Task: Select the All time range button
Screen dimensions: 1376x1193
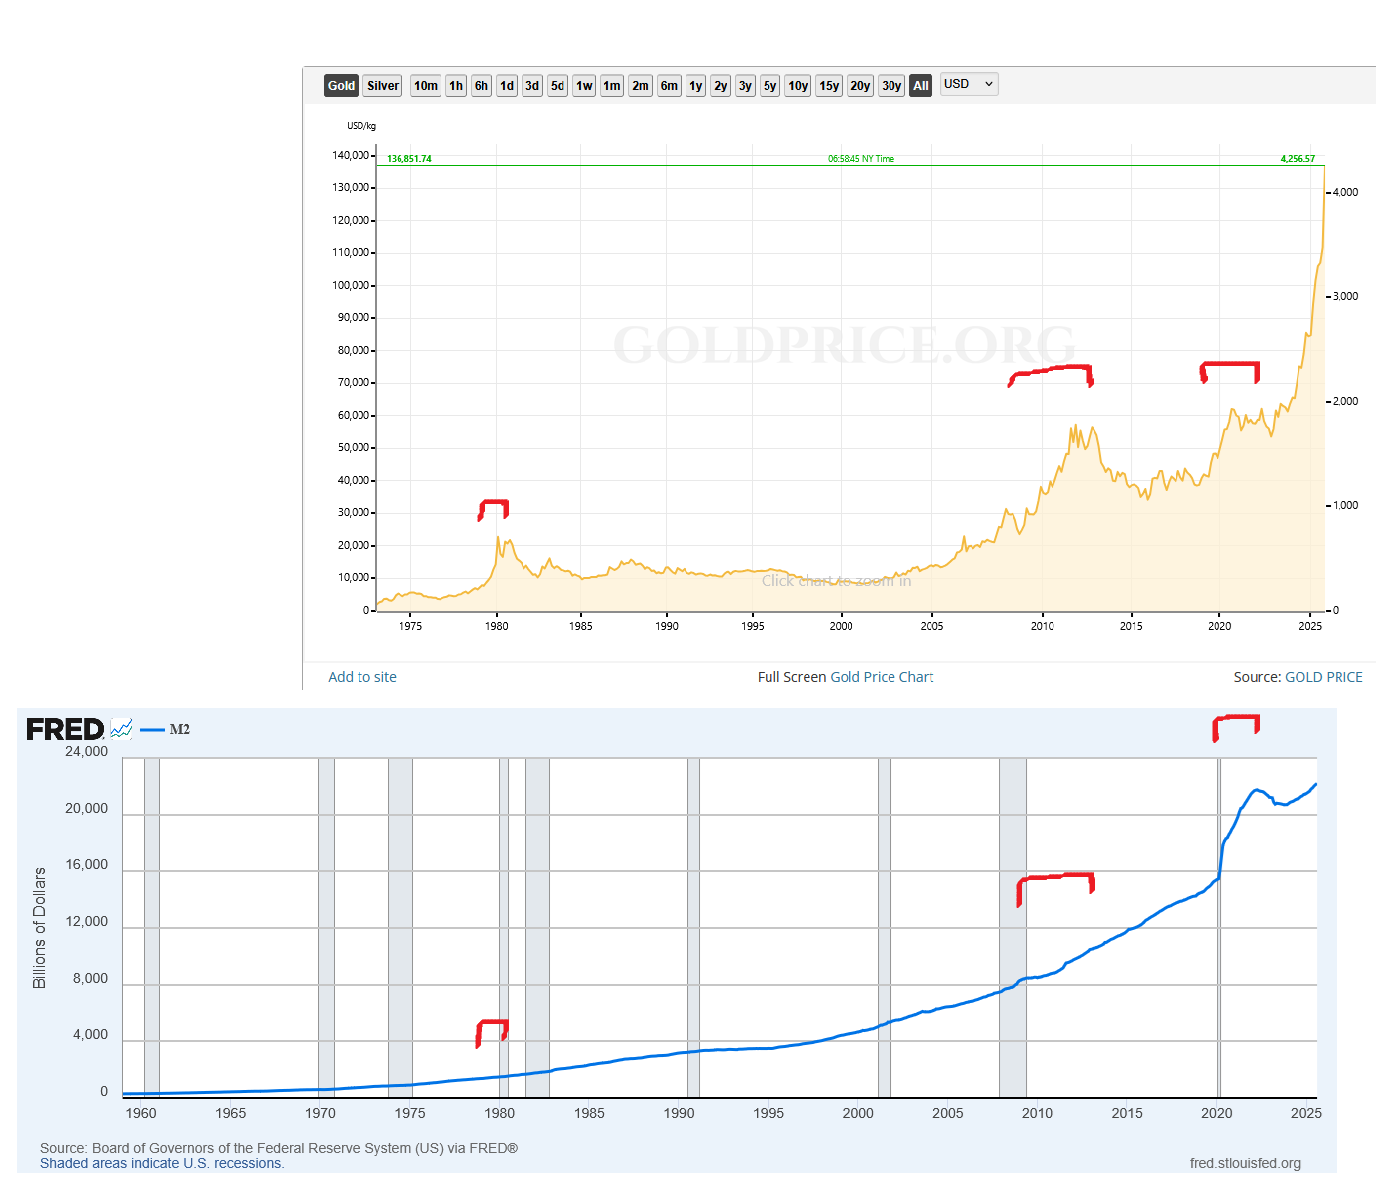Action: [921, 86]
